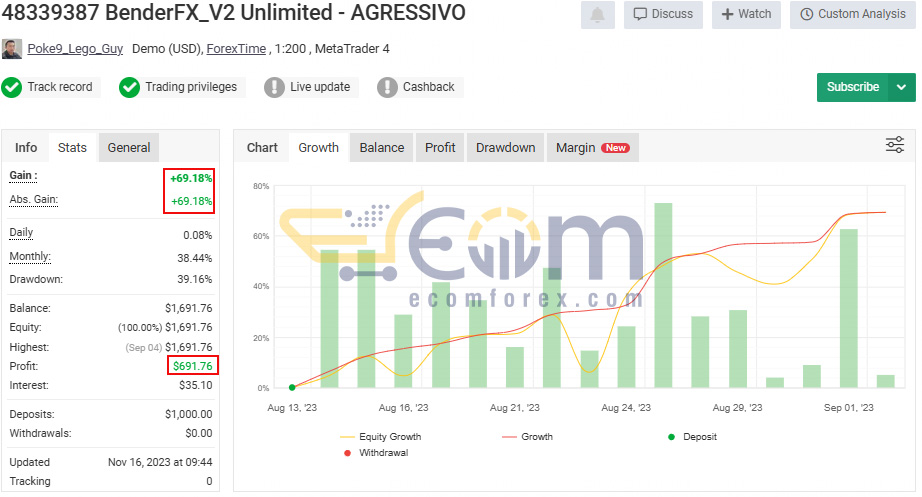Image resolution: width=922 pixels, height=497 pixels.
Task: Toggle the Growth legend entry
Action: pyautogui.click(x=527, y=437)
